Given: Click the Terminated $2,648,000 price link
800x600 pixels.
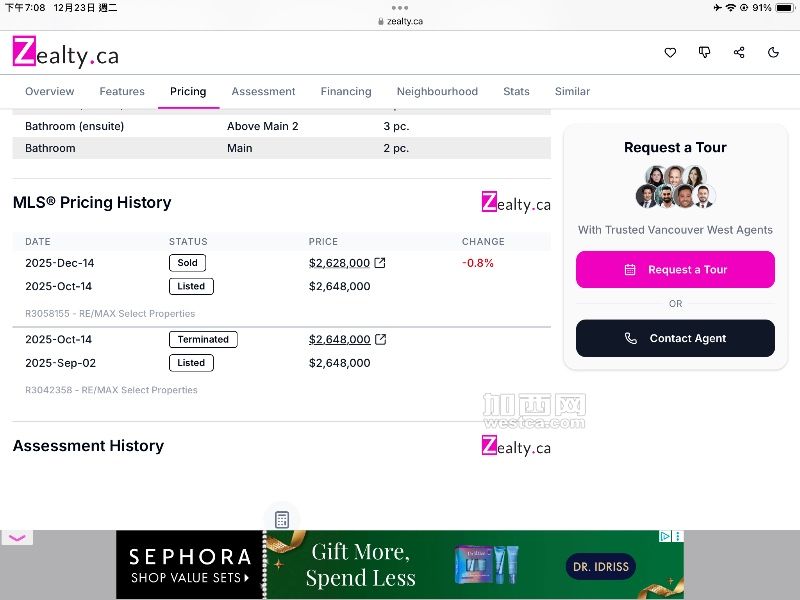Looking at the screenshot, I should pyautogui.click(x=339, y=339).
